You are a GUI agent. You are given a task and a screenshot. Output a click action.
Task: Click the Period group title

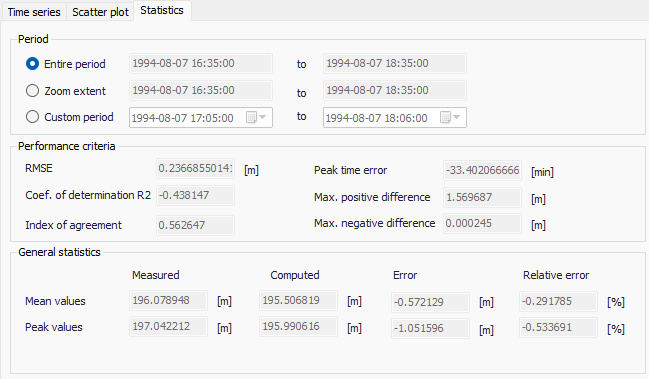tap(33, 39)
